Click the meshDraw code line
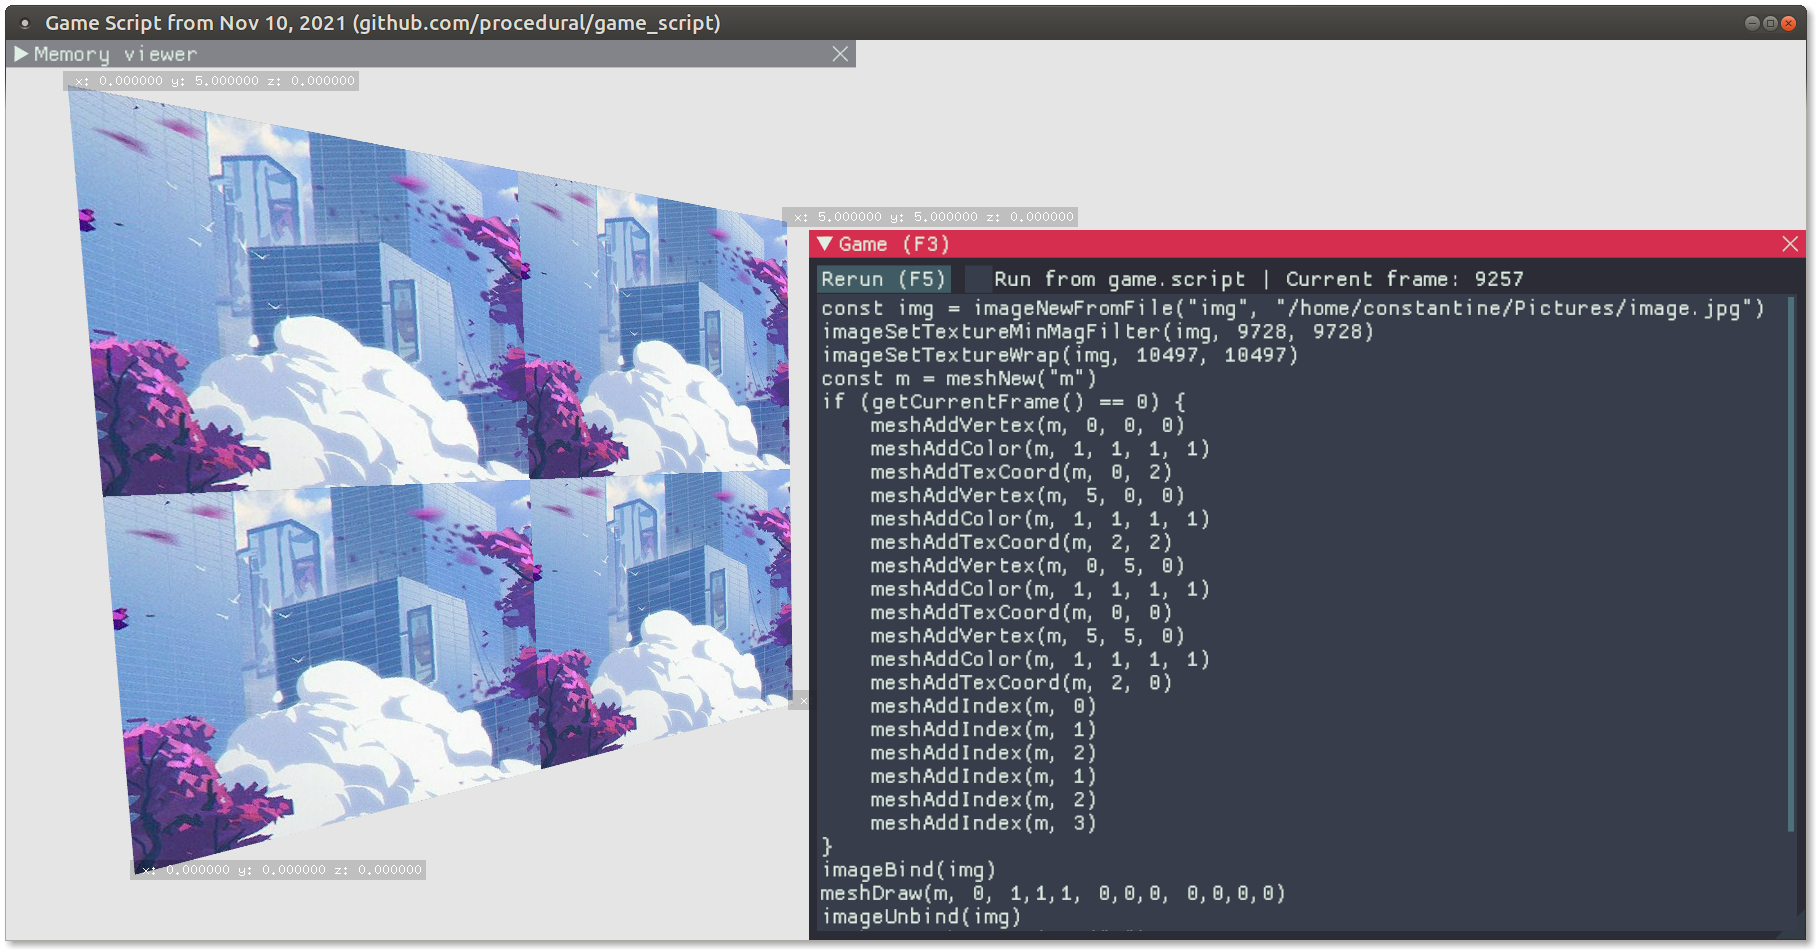Viewport: 1816px width, 950px height. pos(1053,893)
